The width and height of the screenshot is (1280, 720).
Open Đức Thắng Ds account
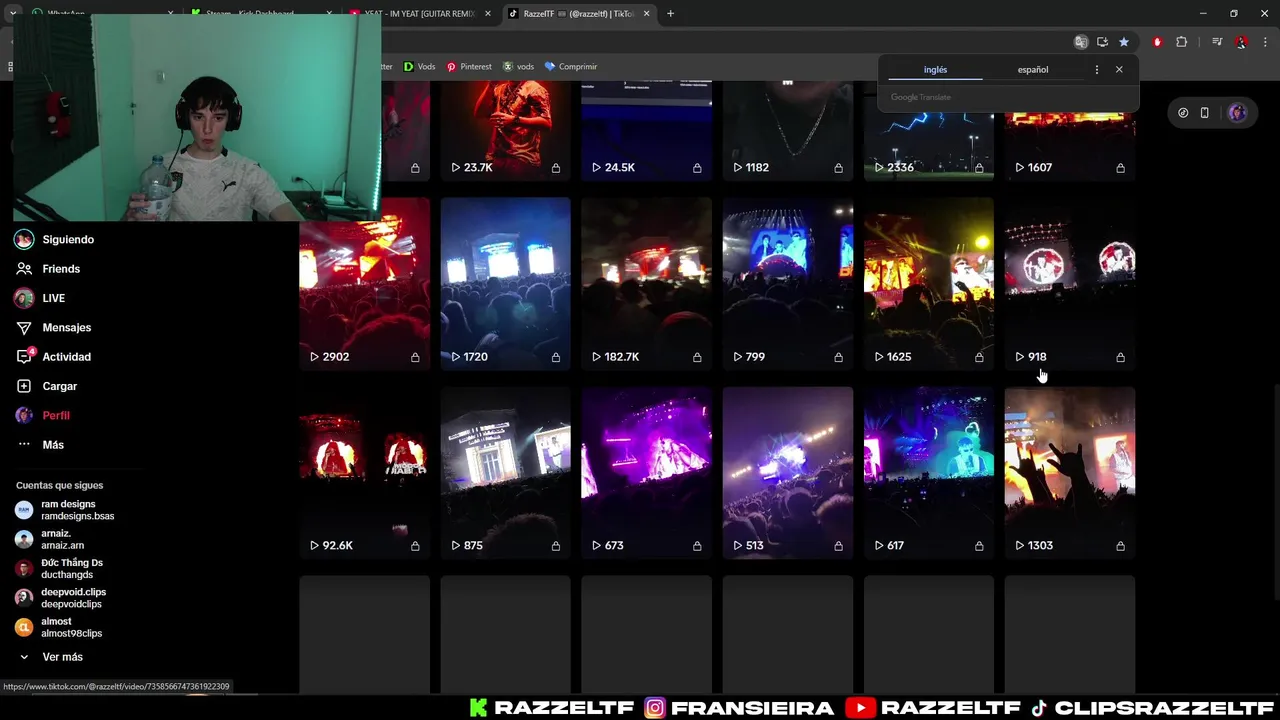59,569
